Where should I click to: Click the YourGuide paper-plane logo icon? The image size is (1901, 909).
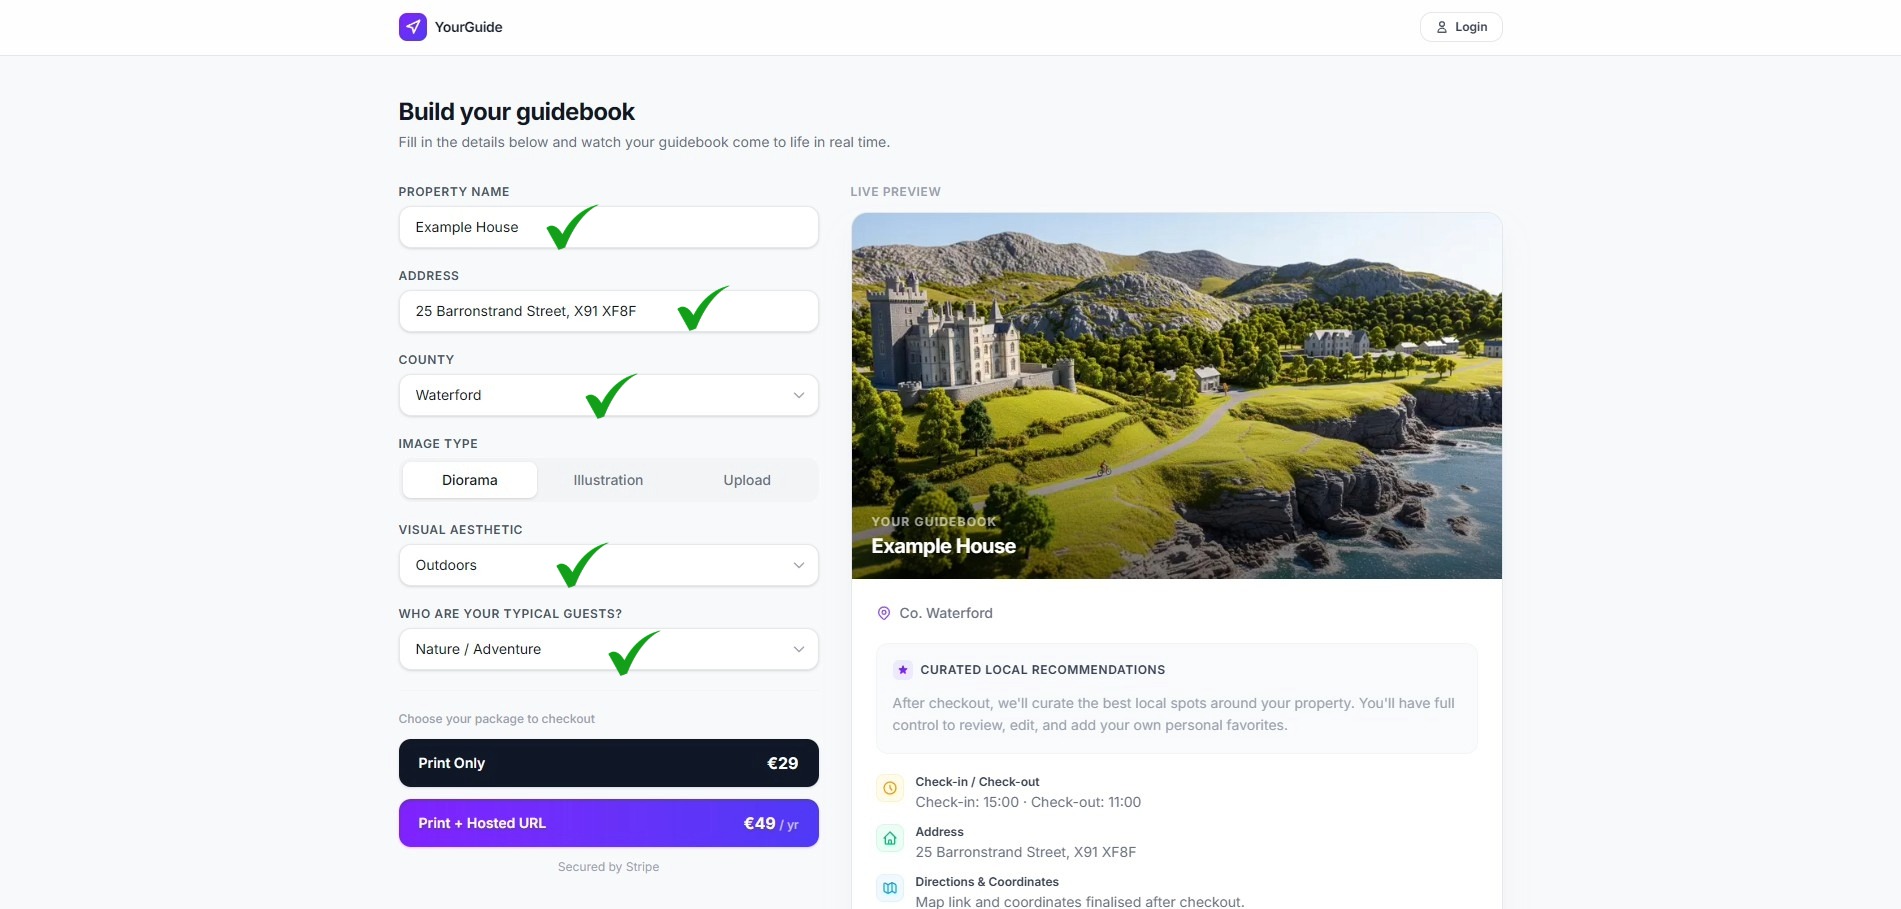(412, 27)
